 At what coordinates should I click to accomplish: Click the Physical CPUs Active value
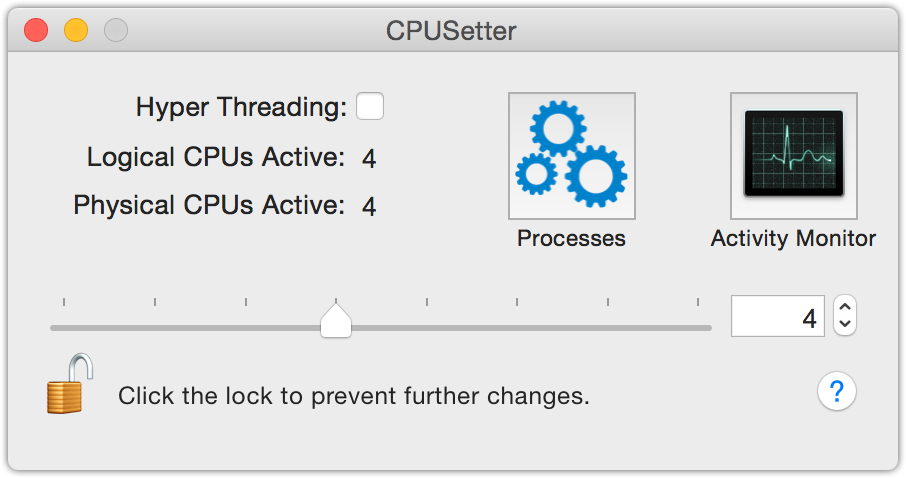369,206
